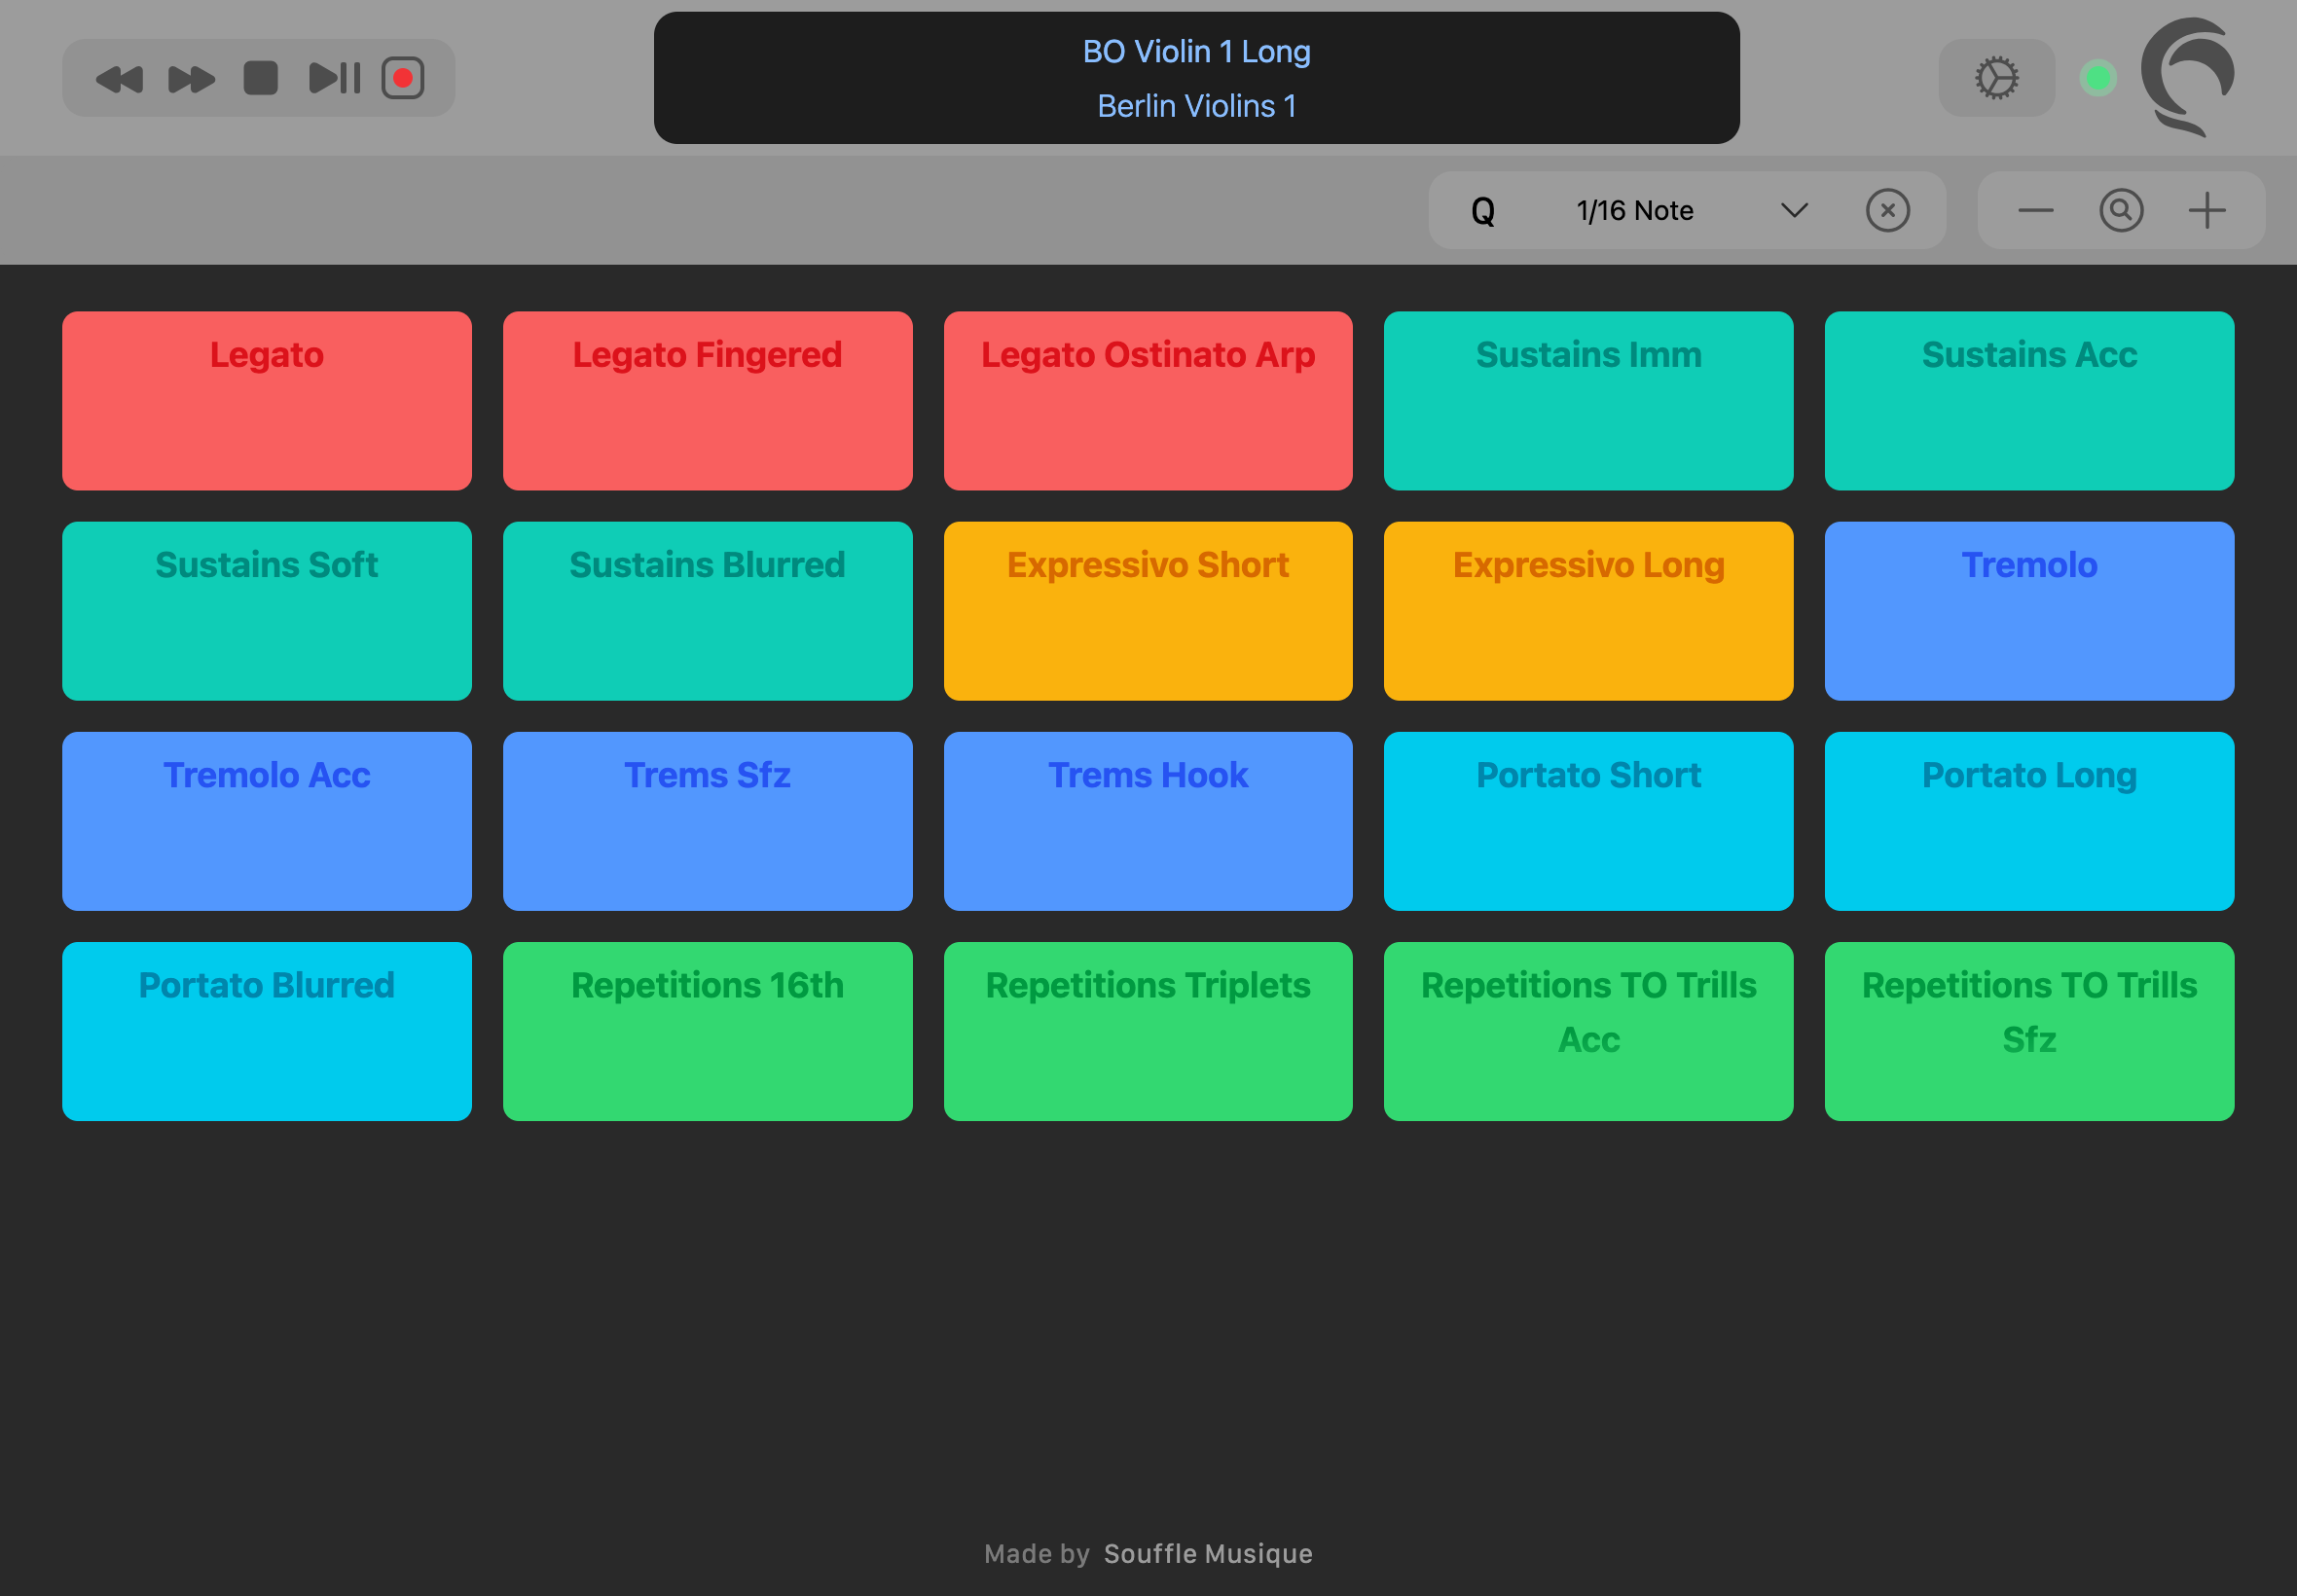Open the Souffle Musique credit link
The image size is (2297, 1596).
1208,1553
